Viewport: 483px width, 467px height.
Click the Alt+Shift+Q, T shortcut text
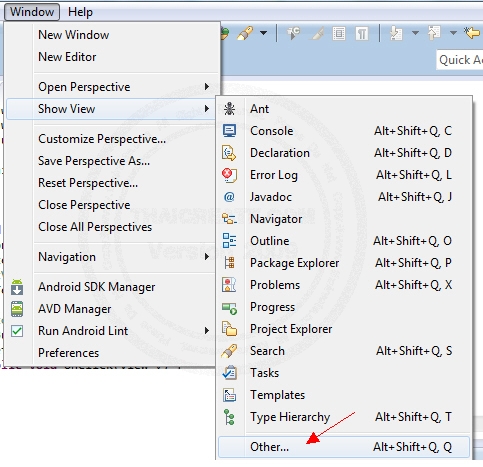[413, 417]
